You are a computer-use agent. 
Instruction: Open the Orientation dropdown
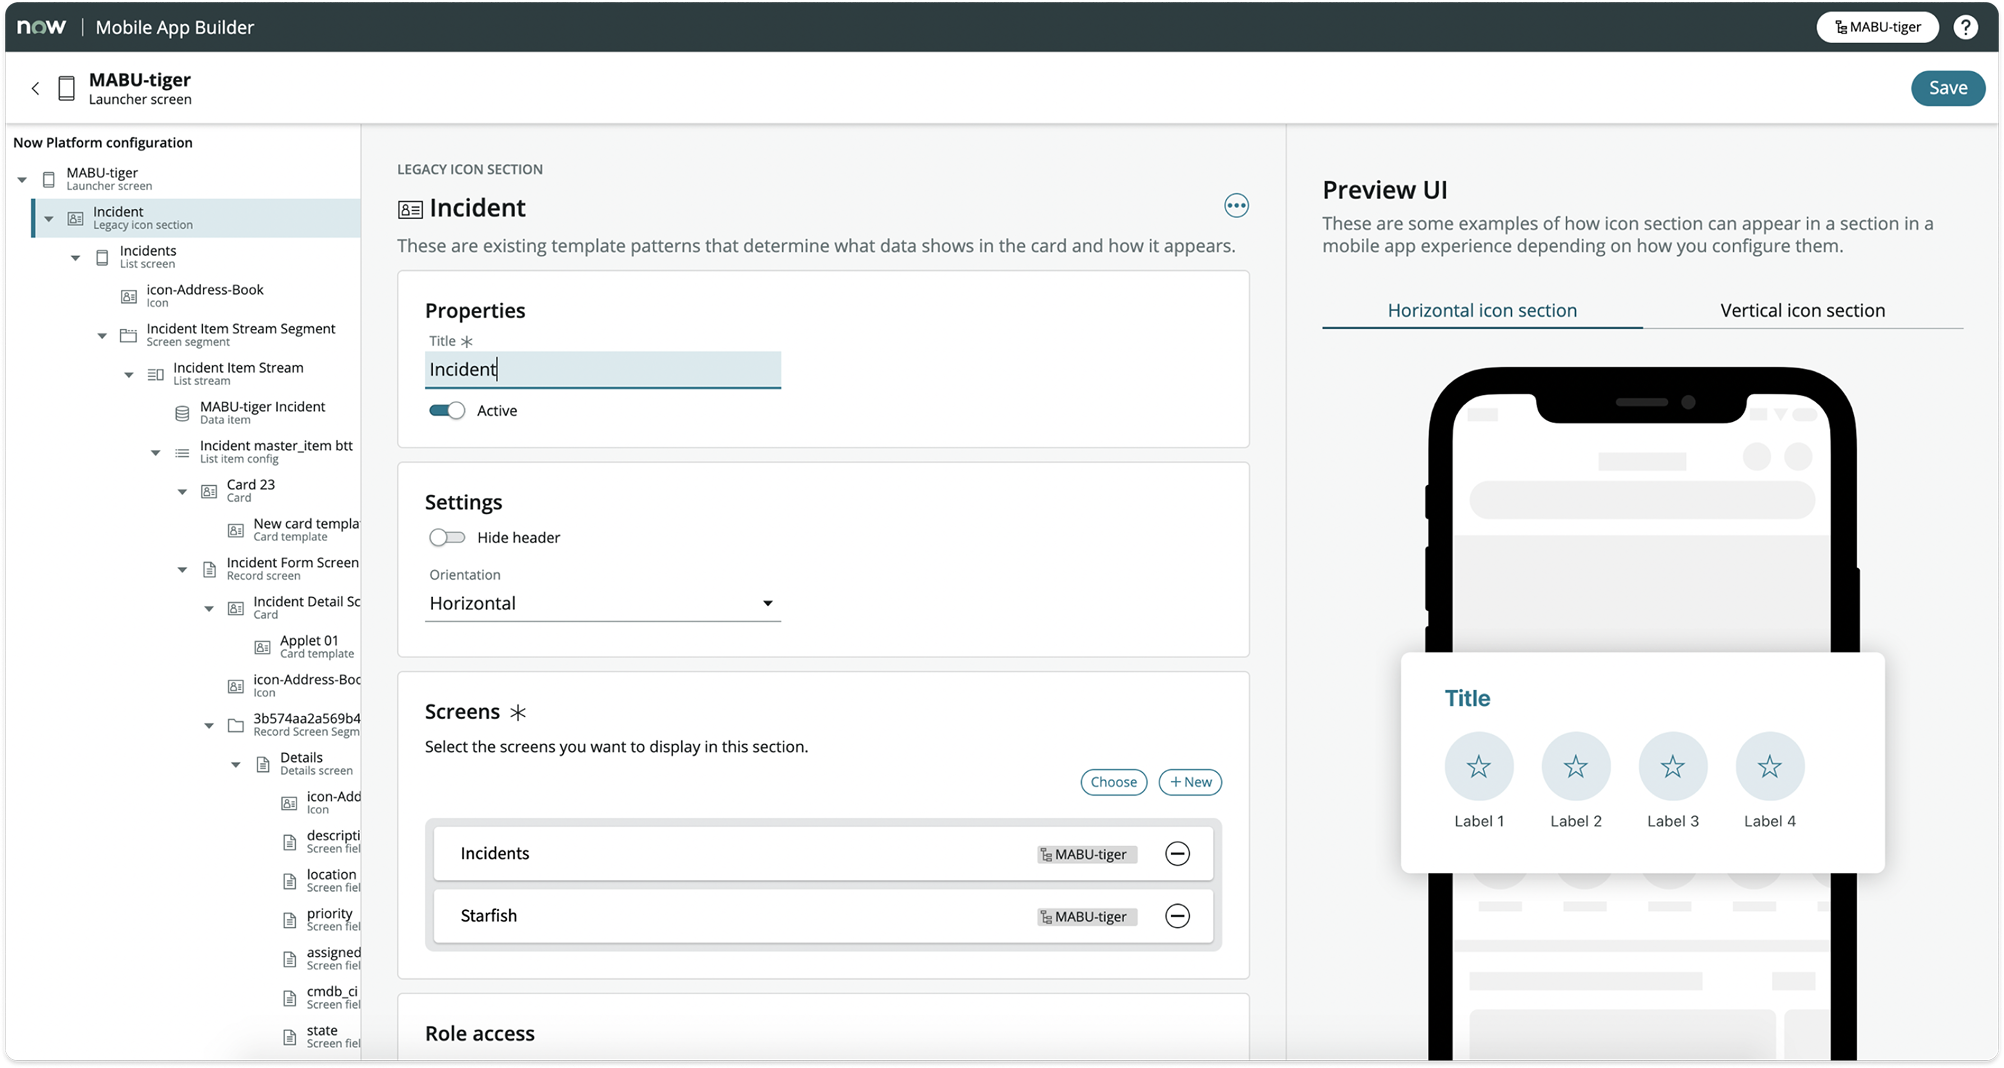coord(603,603)
